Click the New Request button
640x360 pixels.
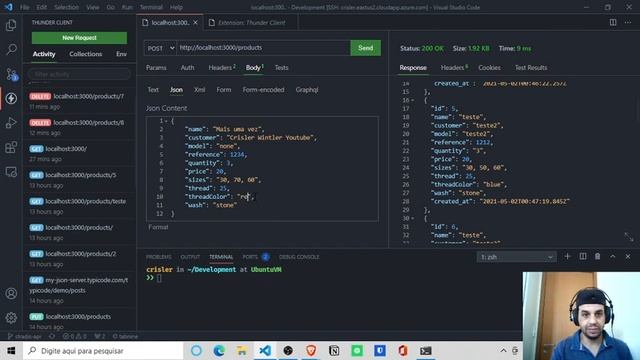(79, 38)
